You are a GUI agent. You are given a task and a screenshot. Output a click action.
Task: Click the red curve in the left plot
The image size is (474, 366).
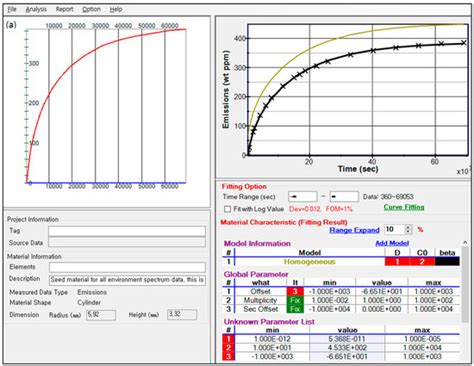[72, 66]
